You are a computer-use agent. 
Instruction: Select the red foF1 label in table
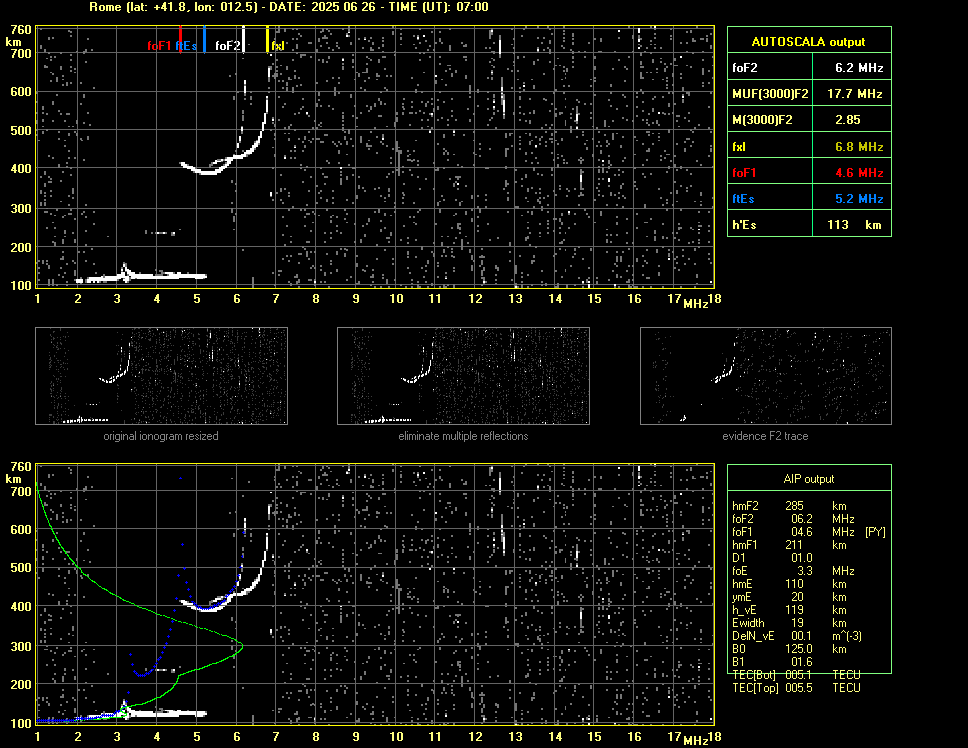pos(744,173)
